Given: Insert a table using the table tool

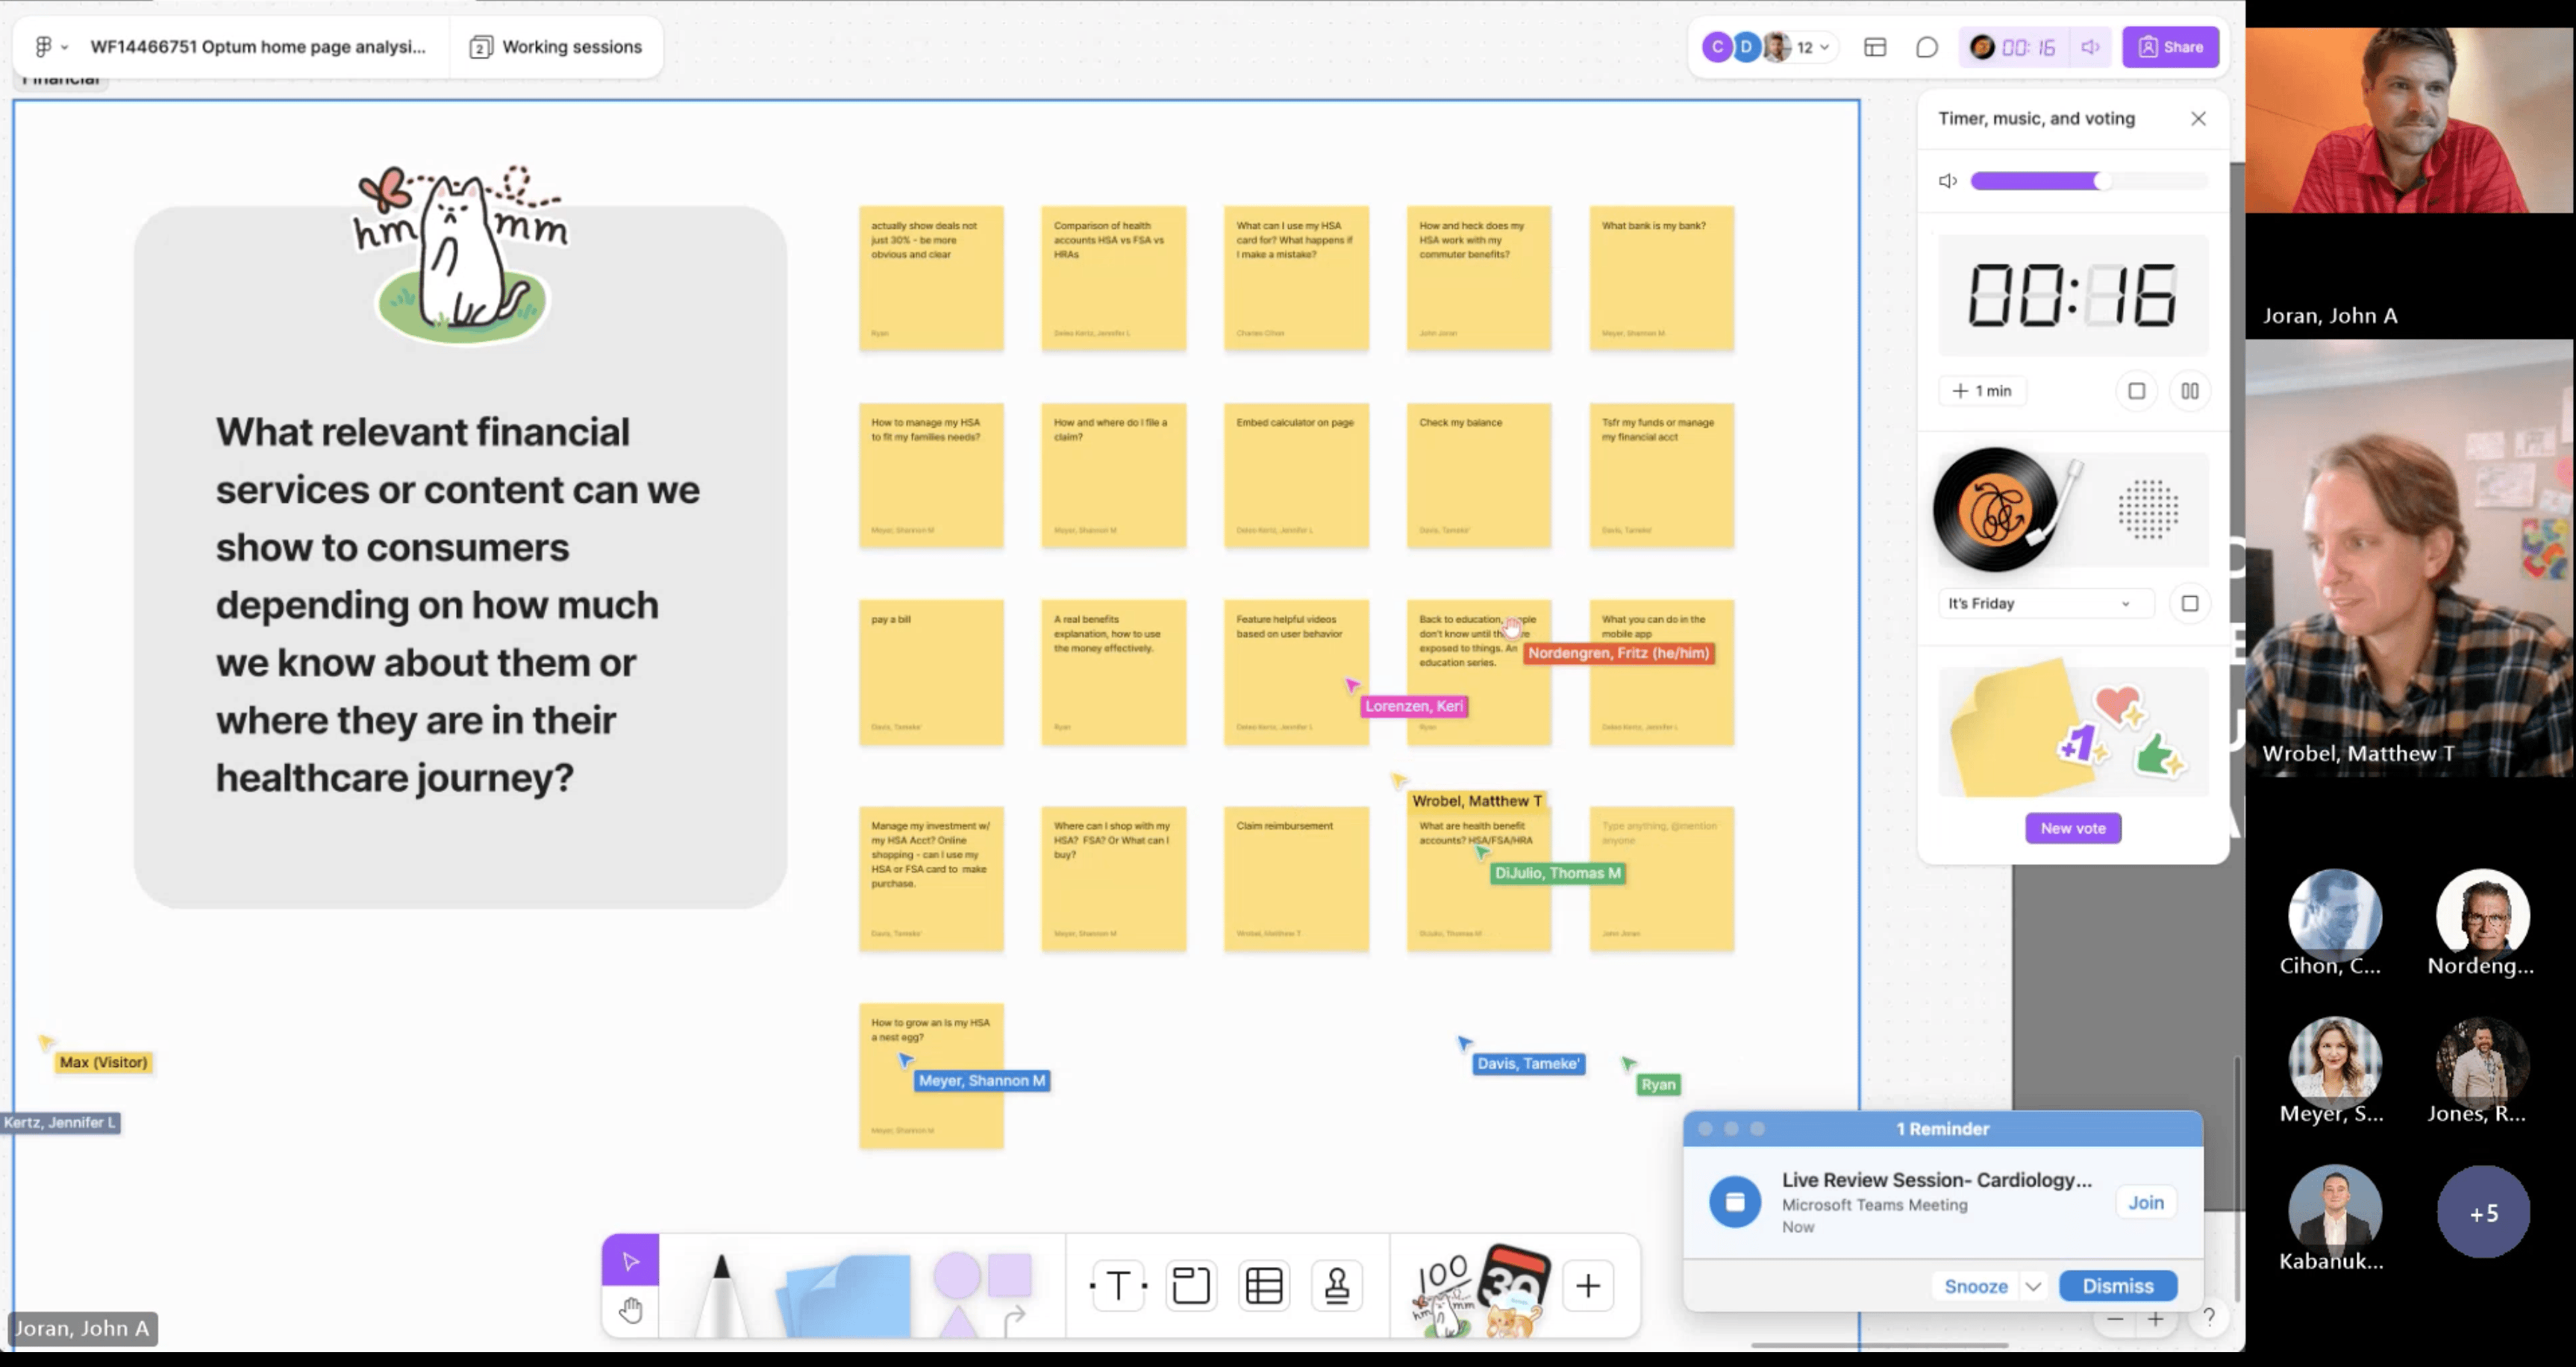Looking at the screenshot, I should [x=1264, y=1285].
